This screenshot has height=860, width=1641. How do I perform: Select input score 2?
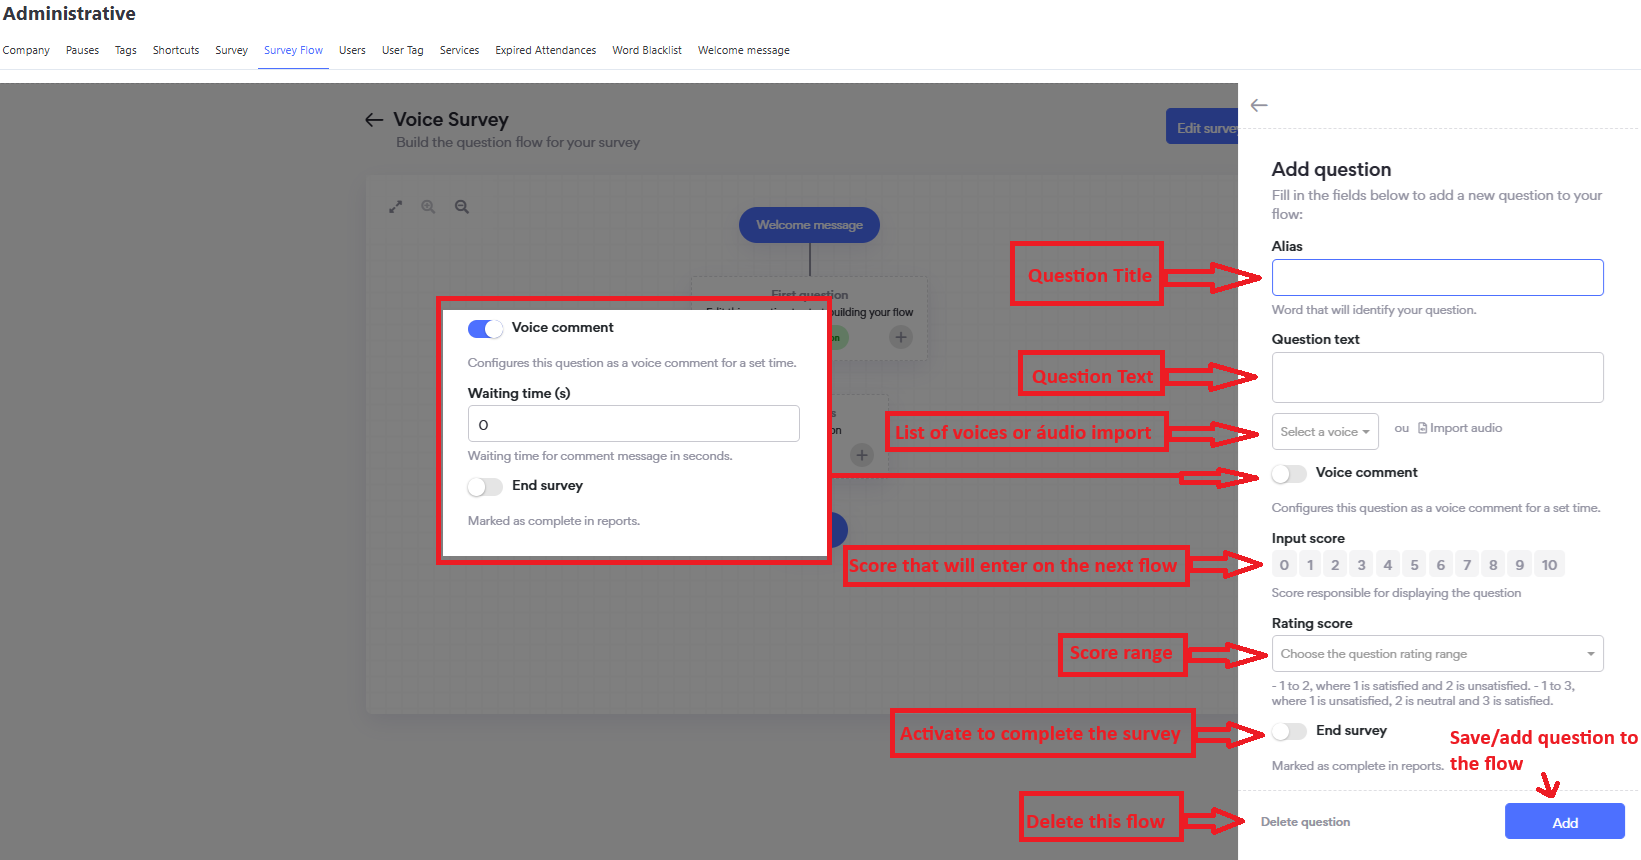(1335, 565)
